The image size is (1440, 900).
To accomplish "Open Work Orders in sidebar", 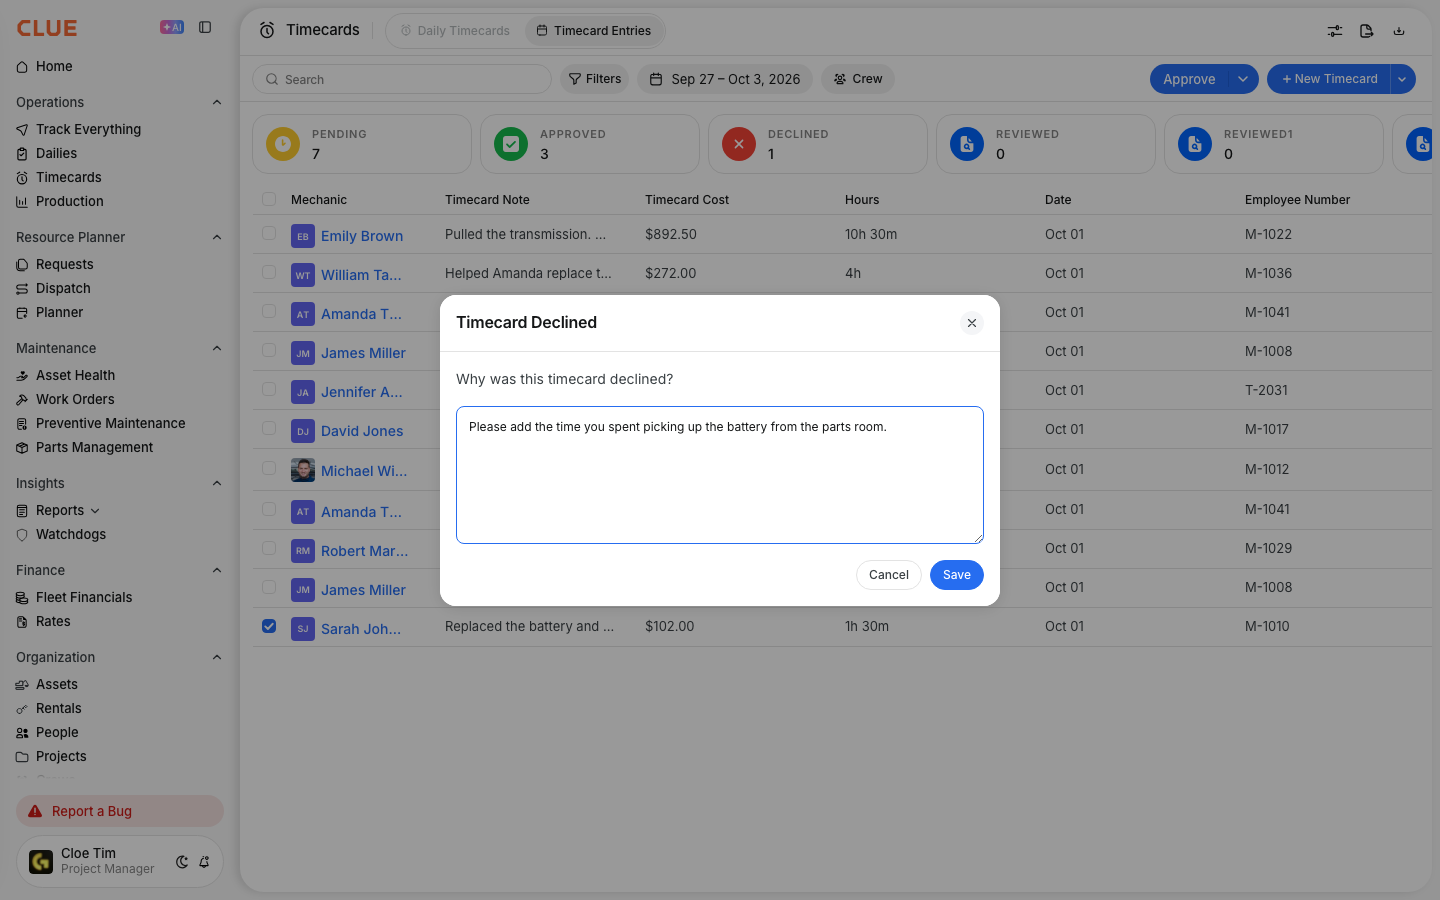I will 75,399.
